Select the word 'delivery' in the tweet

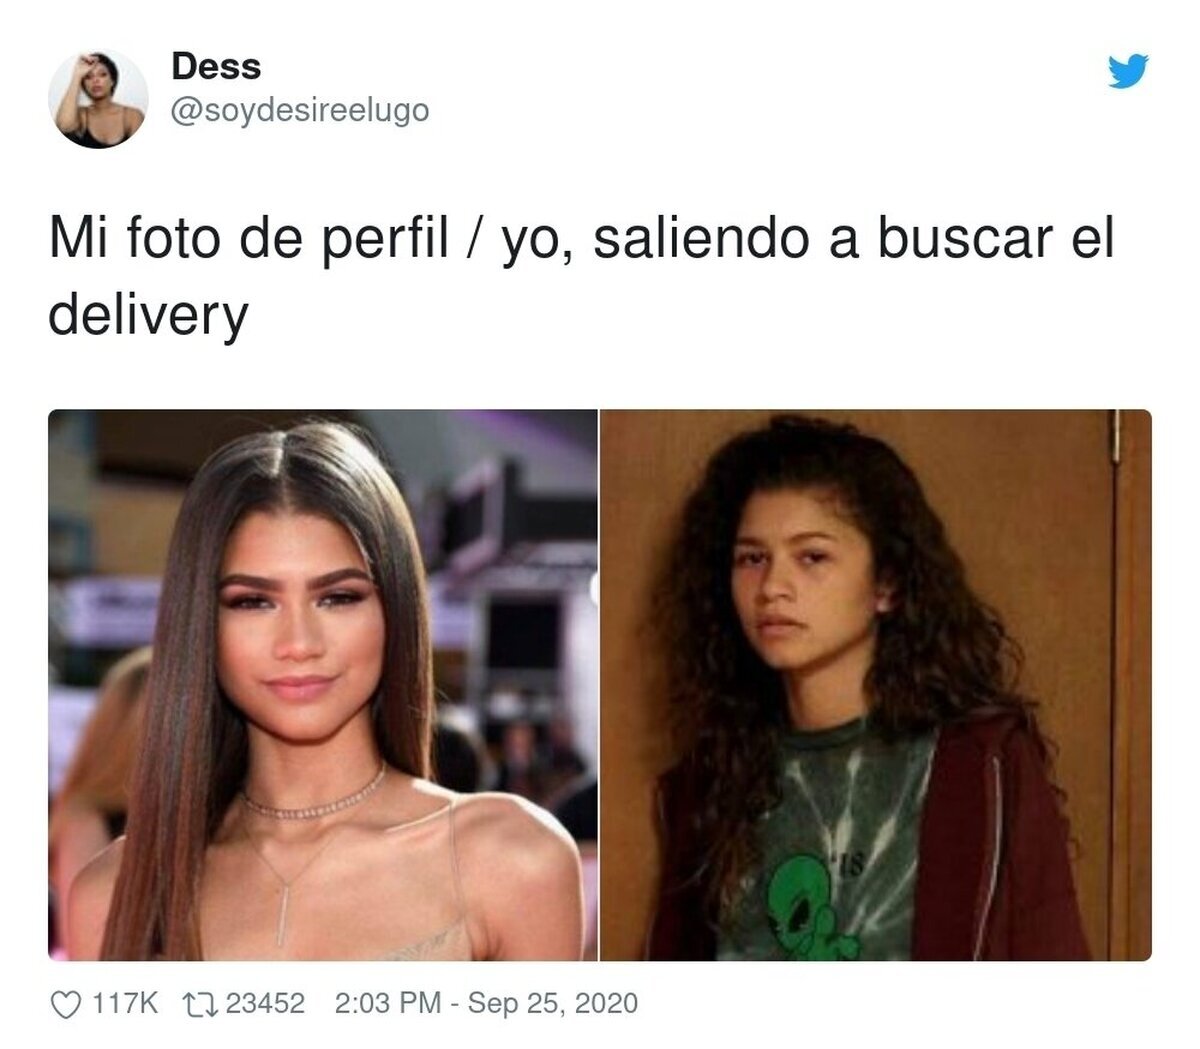tap(148, 316)
